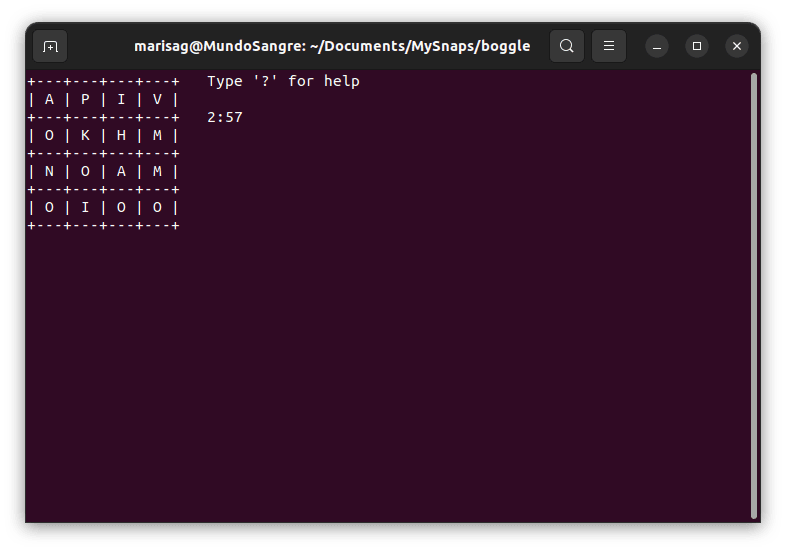Click the terminal vertical scrollbar
This screenshot has width=786, height=551.
point(754,296)
